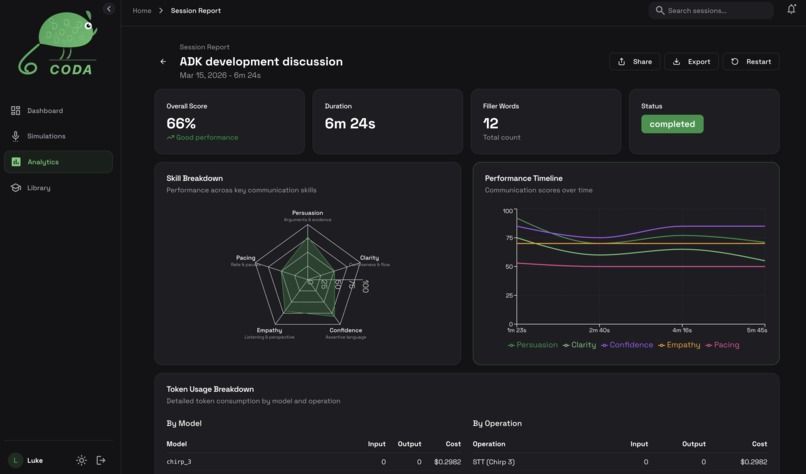
Task: Click the 2m 40s timeline axis label
Action: coord(599,330)
